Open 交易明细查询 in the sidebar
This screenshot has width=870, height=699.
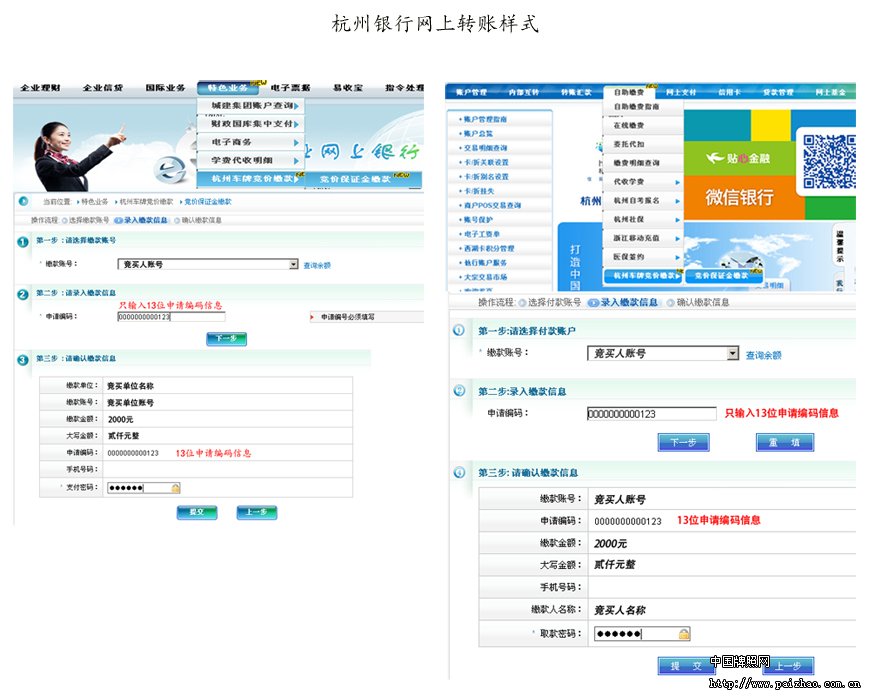coord(485,148)
